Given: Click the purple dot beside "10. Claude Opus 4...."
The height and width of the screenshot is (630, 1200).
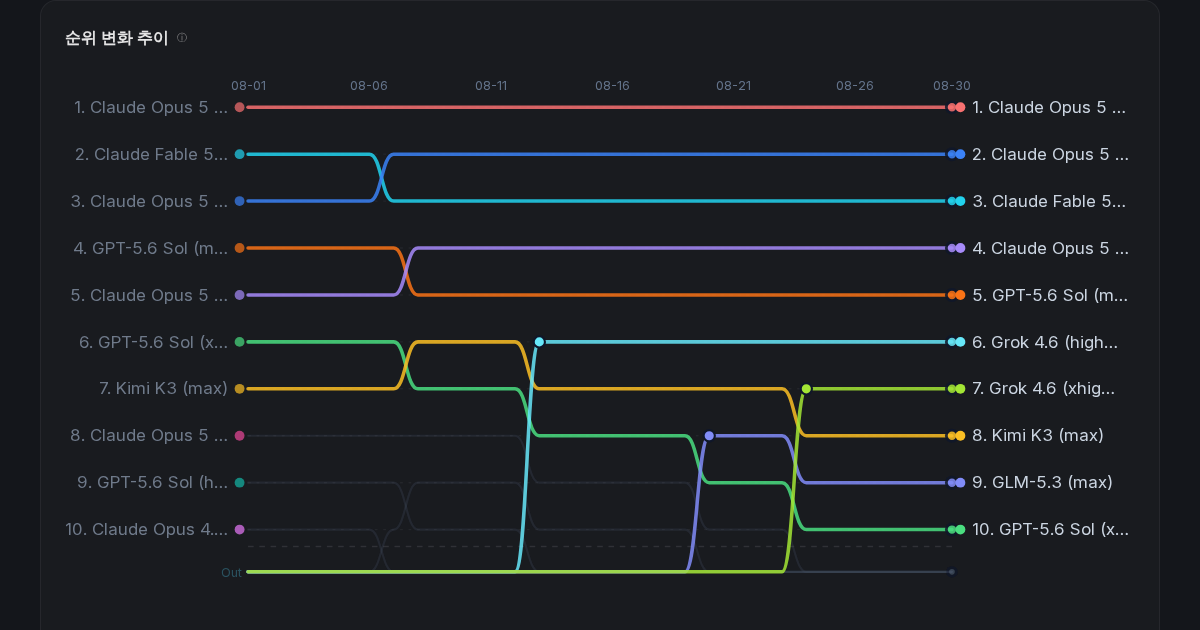Looking at the screenshot, I should [x=239, y=529].
